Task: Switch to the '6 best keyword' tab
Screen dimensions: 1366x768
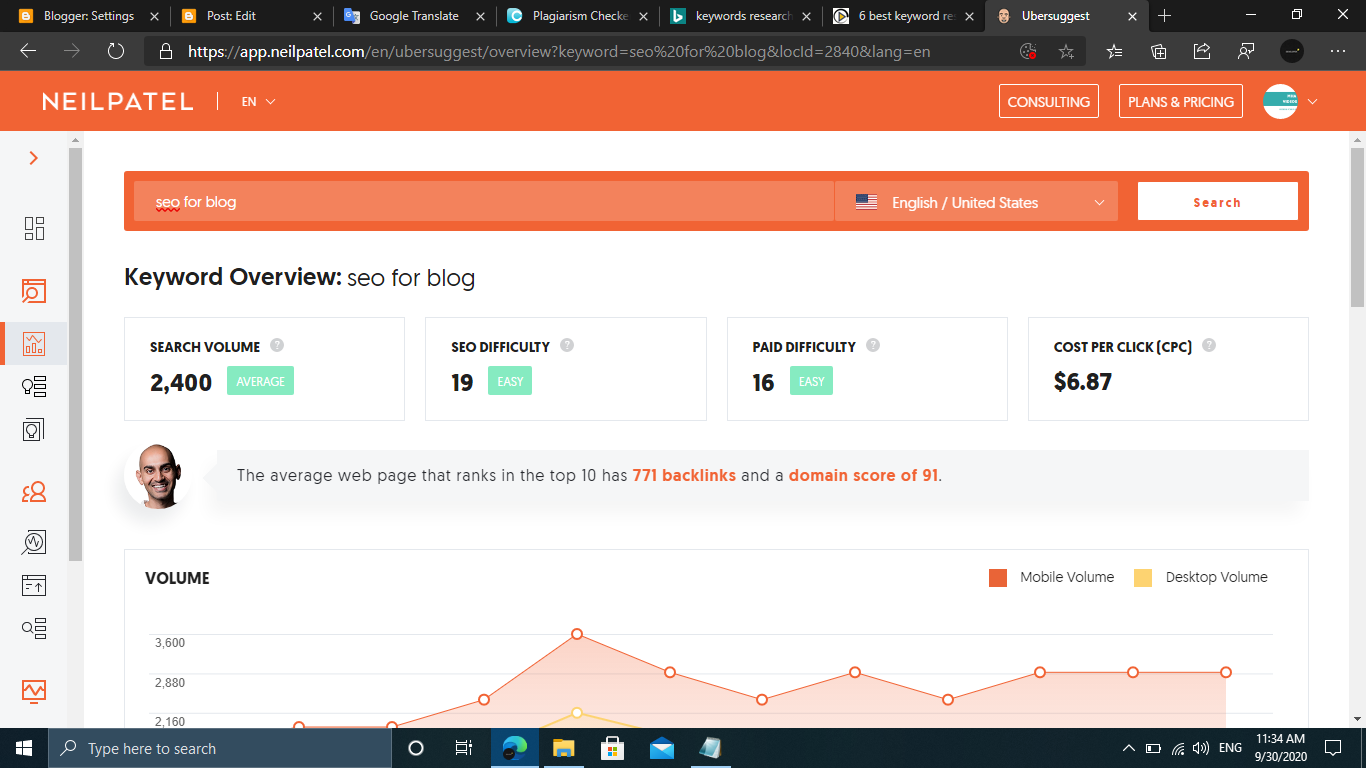Action: coord(903,16)
